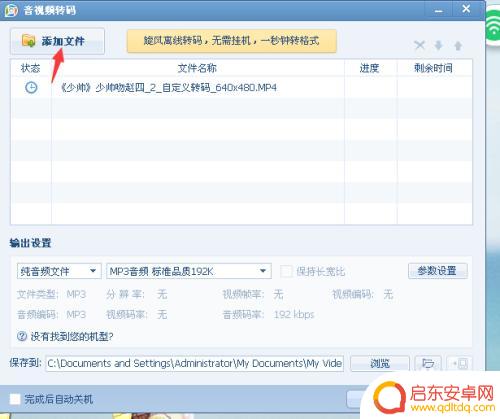Open the MP3音频 标准品质192K dropdown
The height and width of the screenshot is (419, 500).
(x=189, y=271)
